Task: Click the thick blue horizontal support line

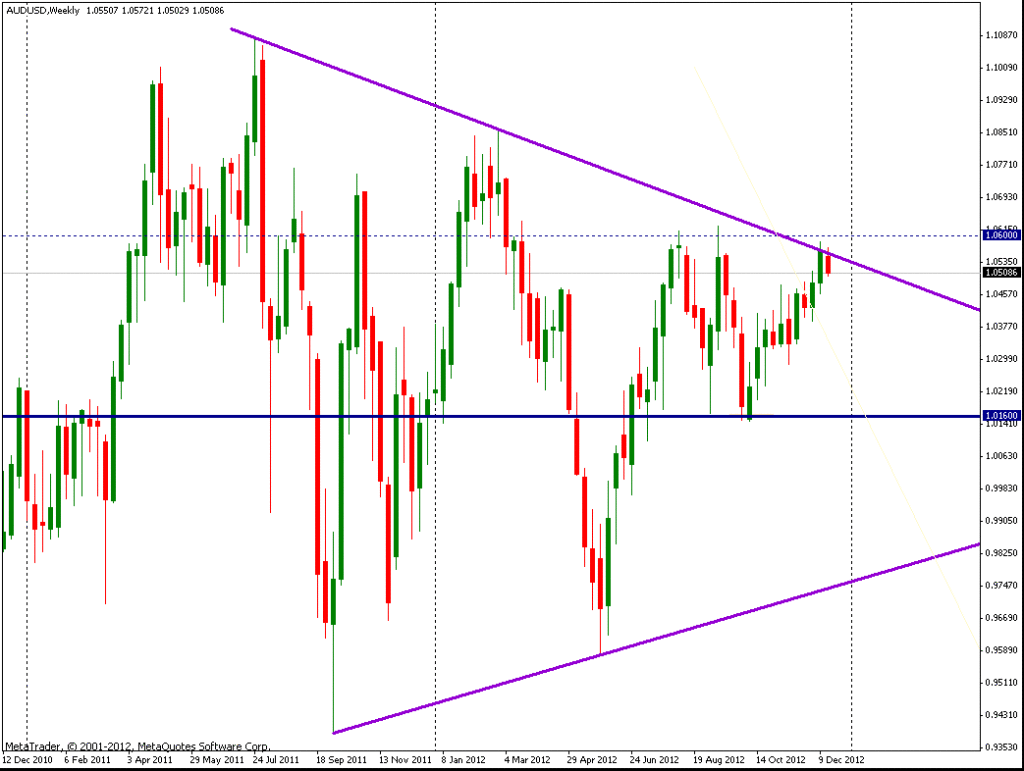Action: click(300, 416)
